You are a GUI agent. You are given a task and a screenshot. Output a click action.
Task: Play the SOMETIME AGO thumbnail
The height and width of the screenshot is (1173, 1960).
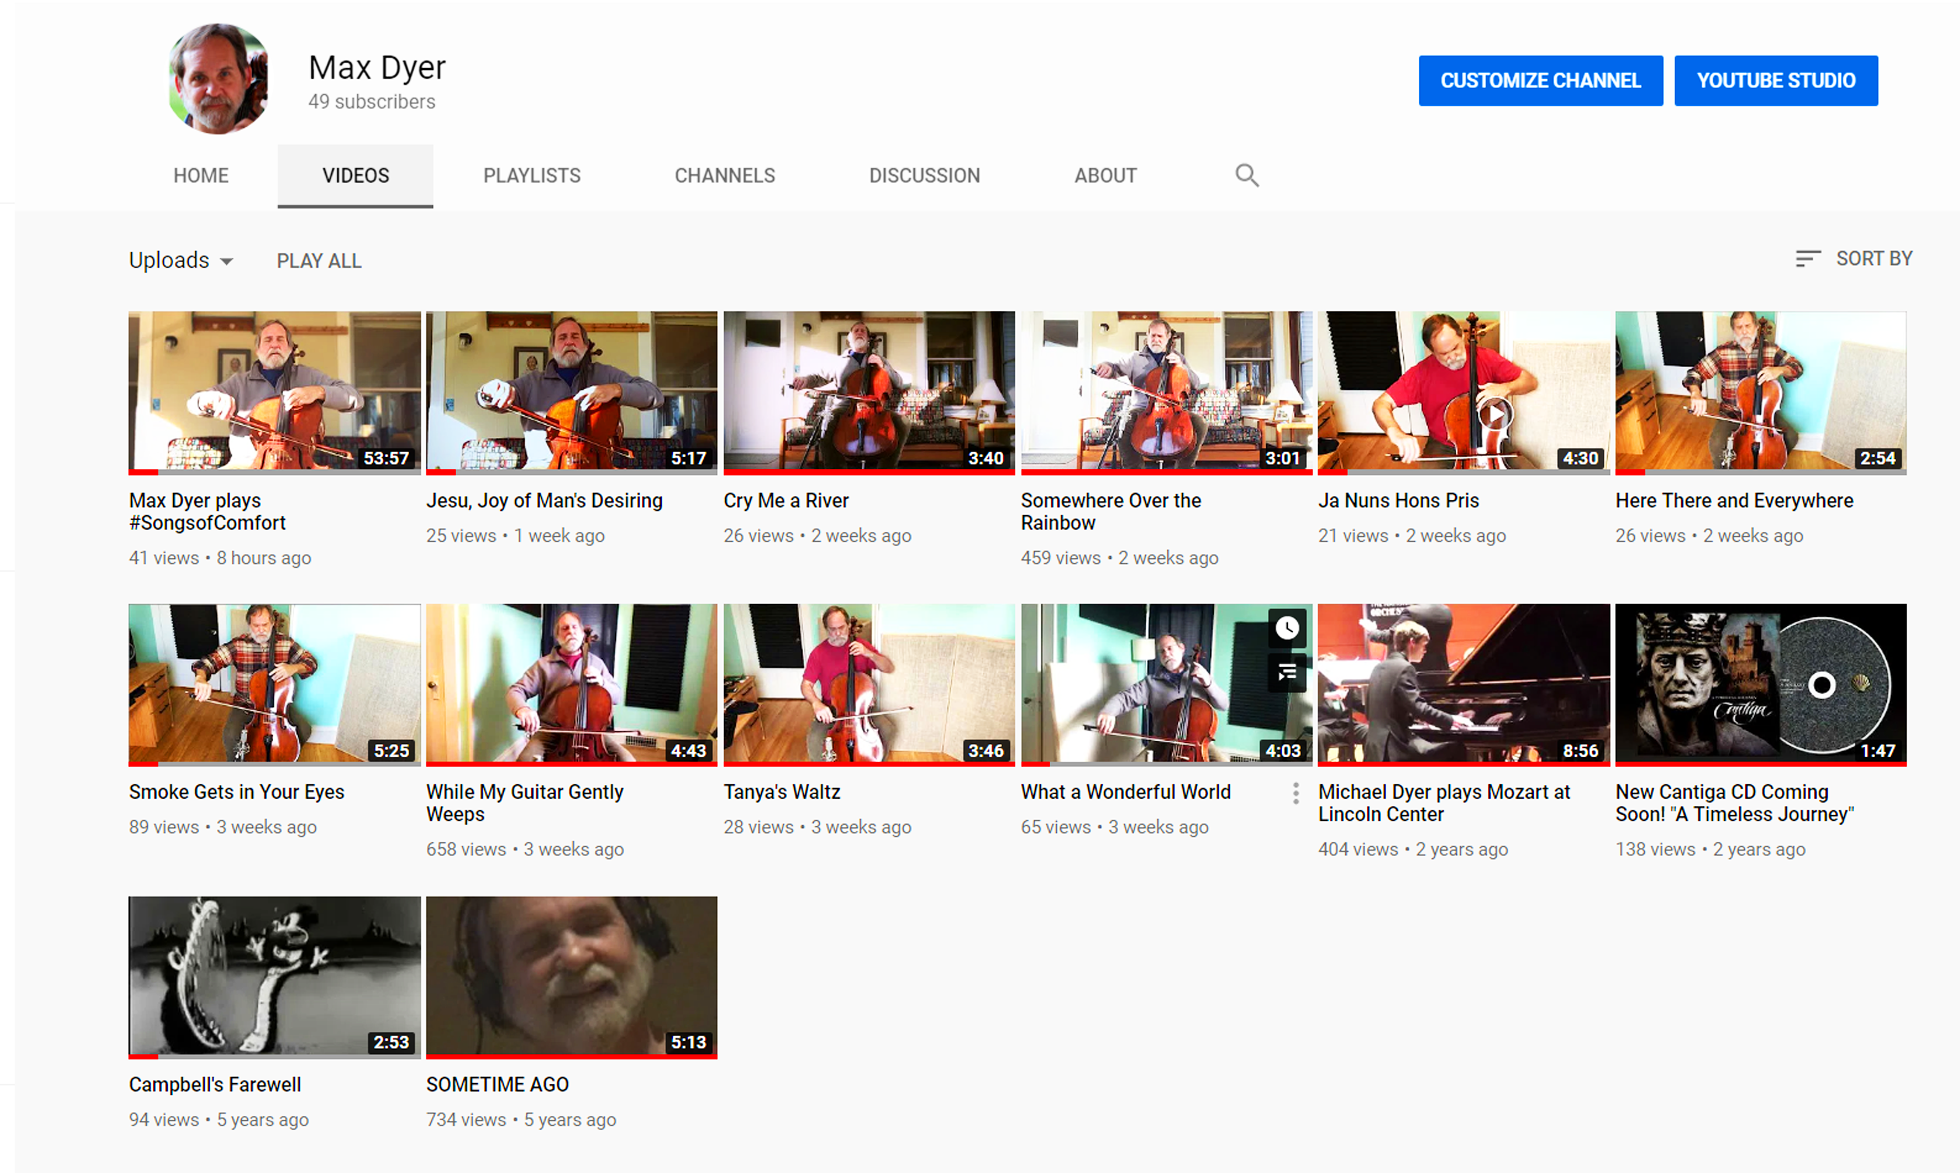tap(571, 976)
